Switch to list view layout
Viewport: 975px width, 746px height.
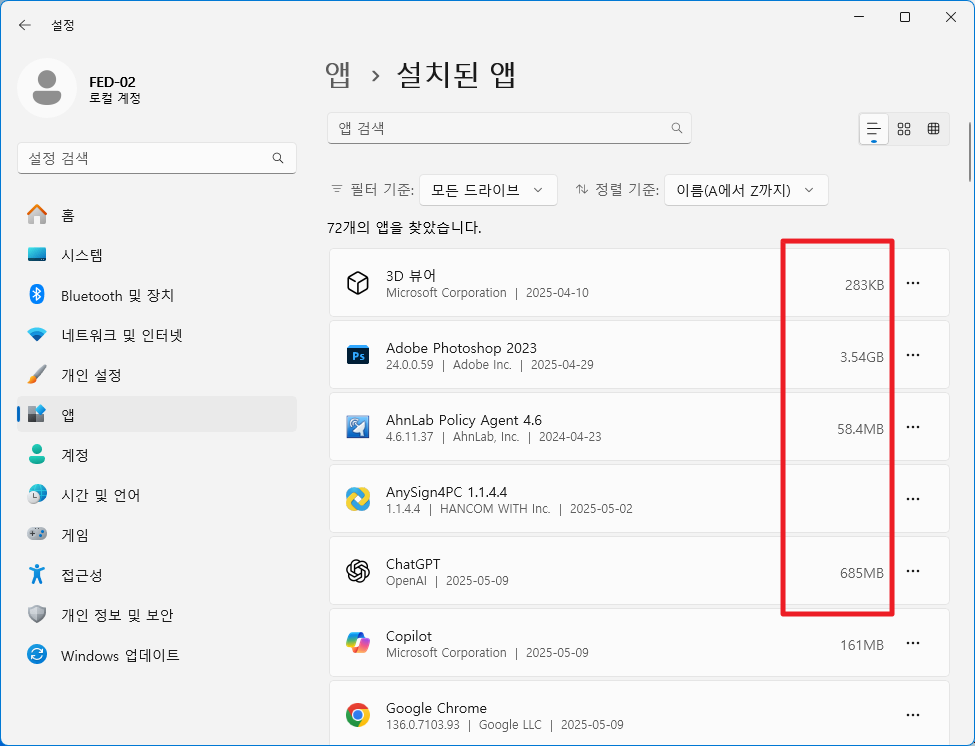[874, 129]
